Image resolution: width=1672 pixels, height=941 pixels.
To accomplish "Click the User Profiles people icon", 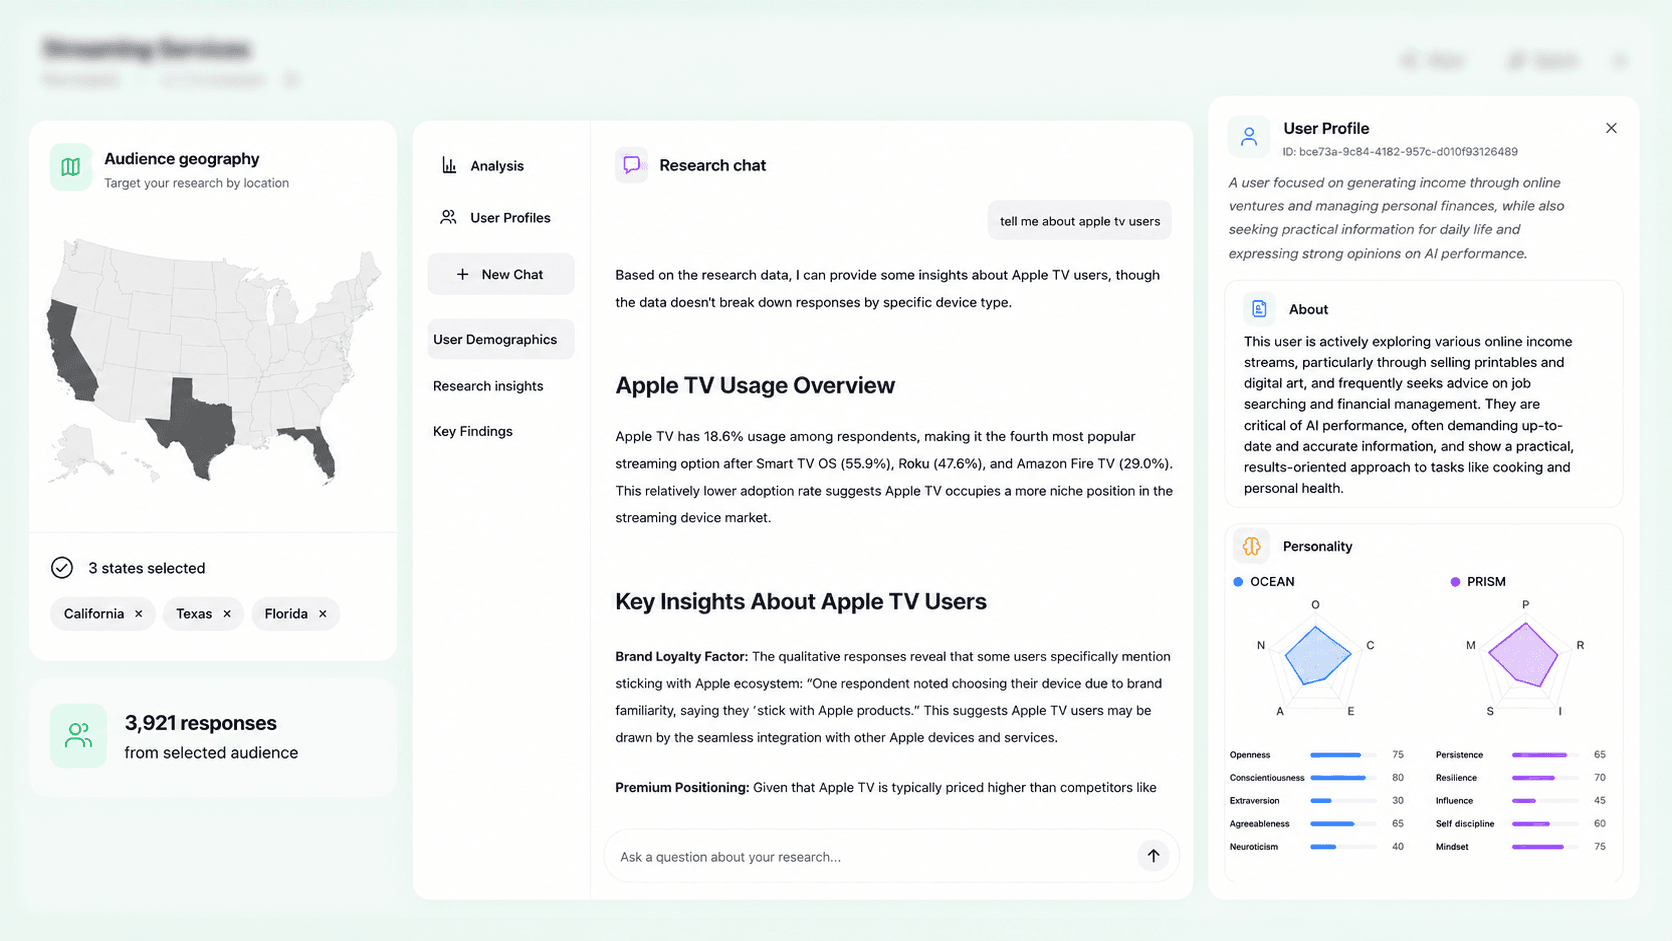I will click(448, 217).
